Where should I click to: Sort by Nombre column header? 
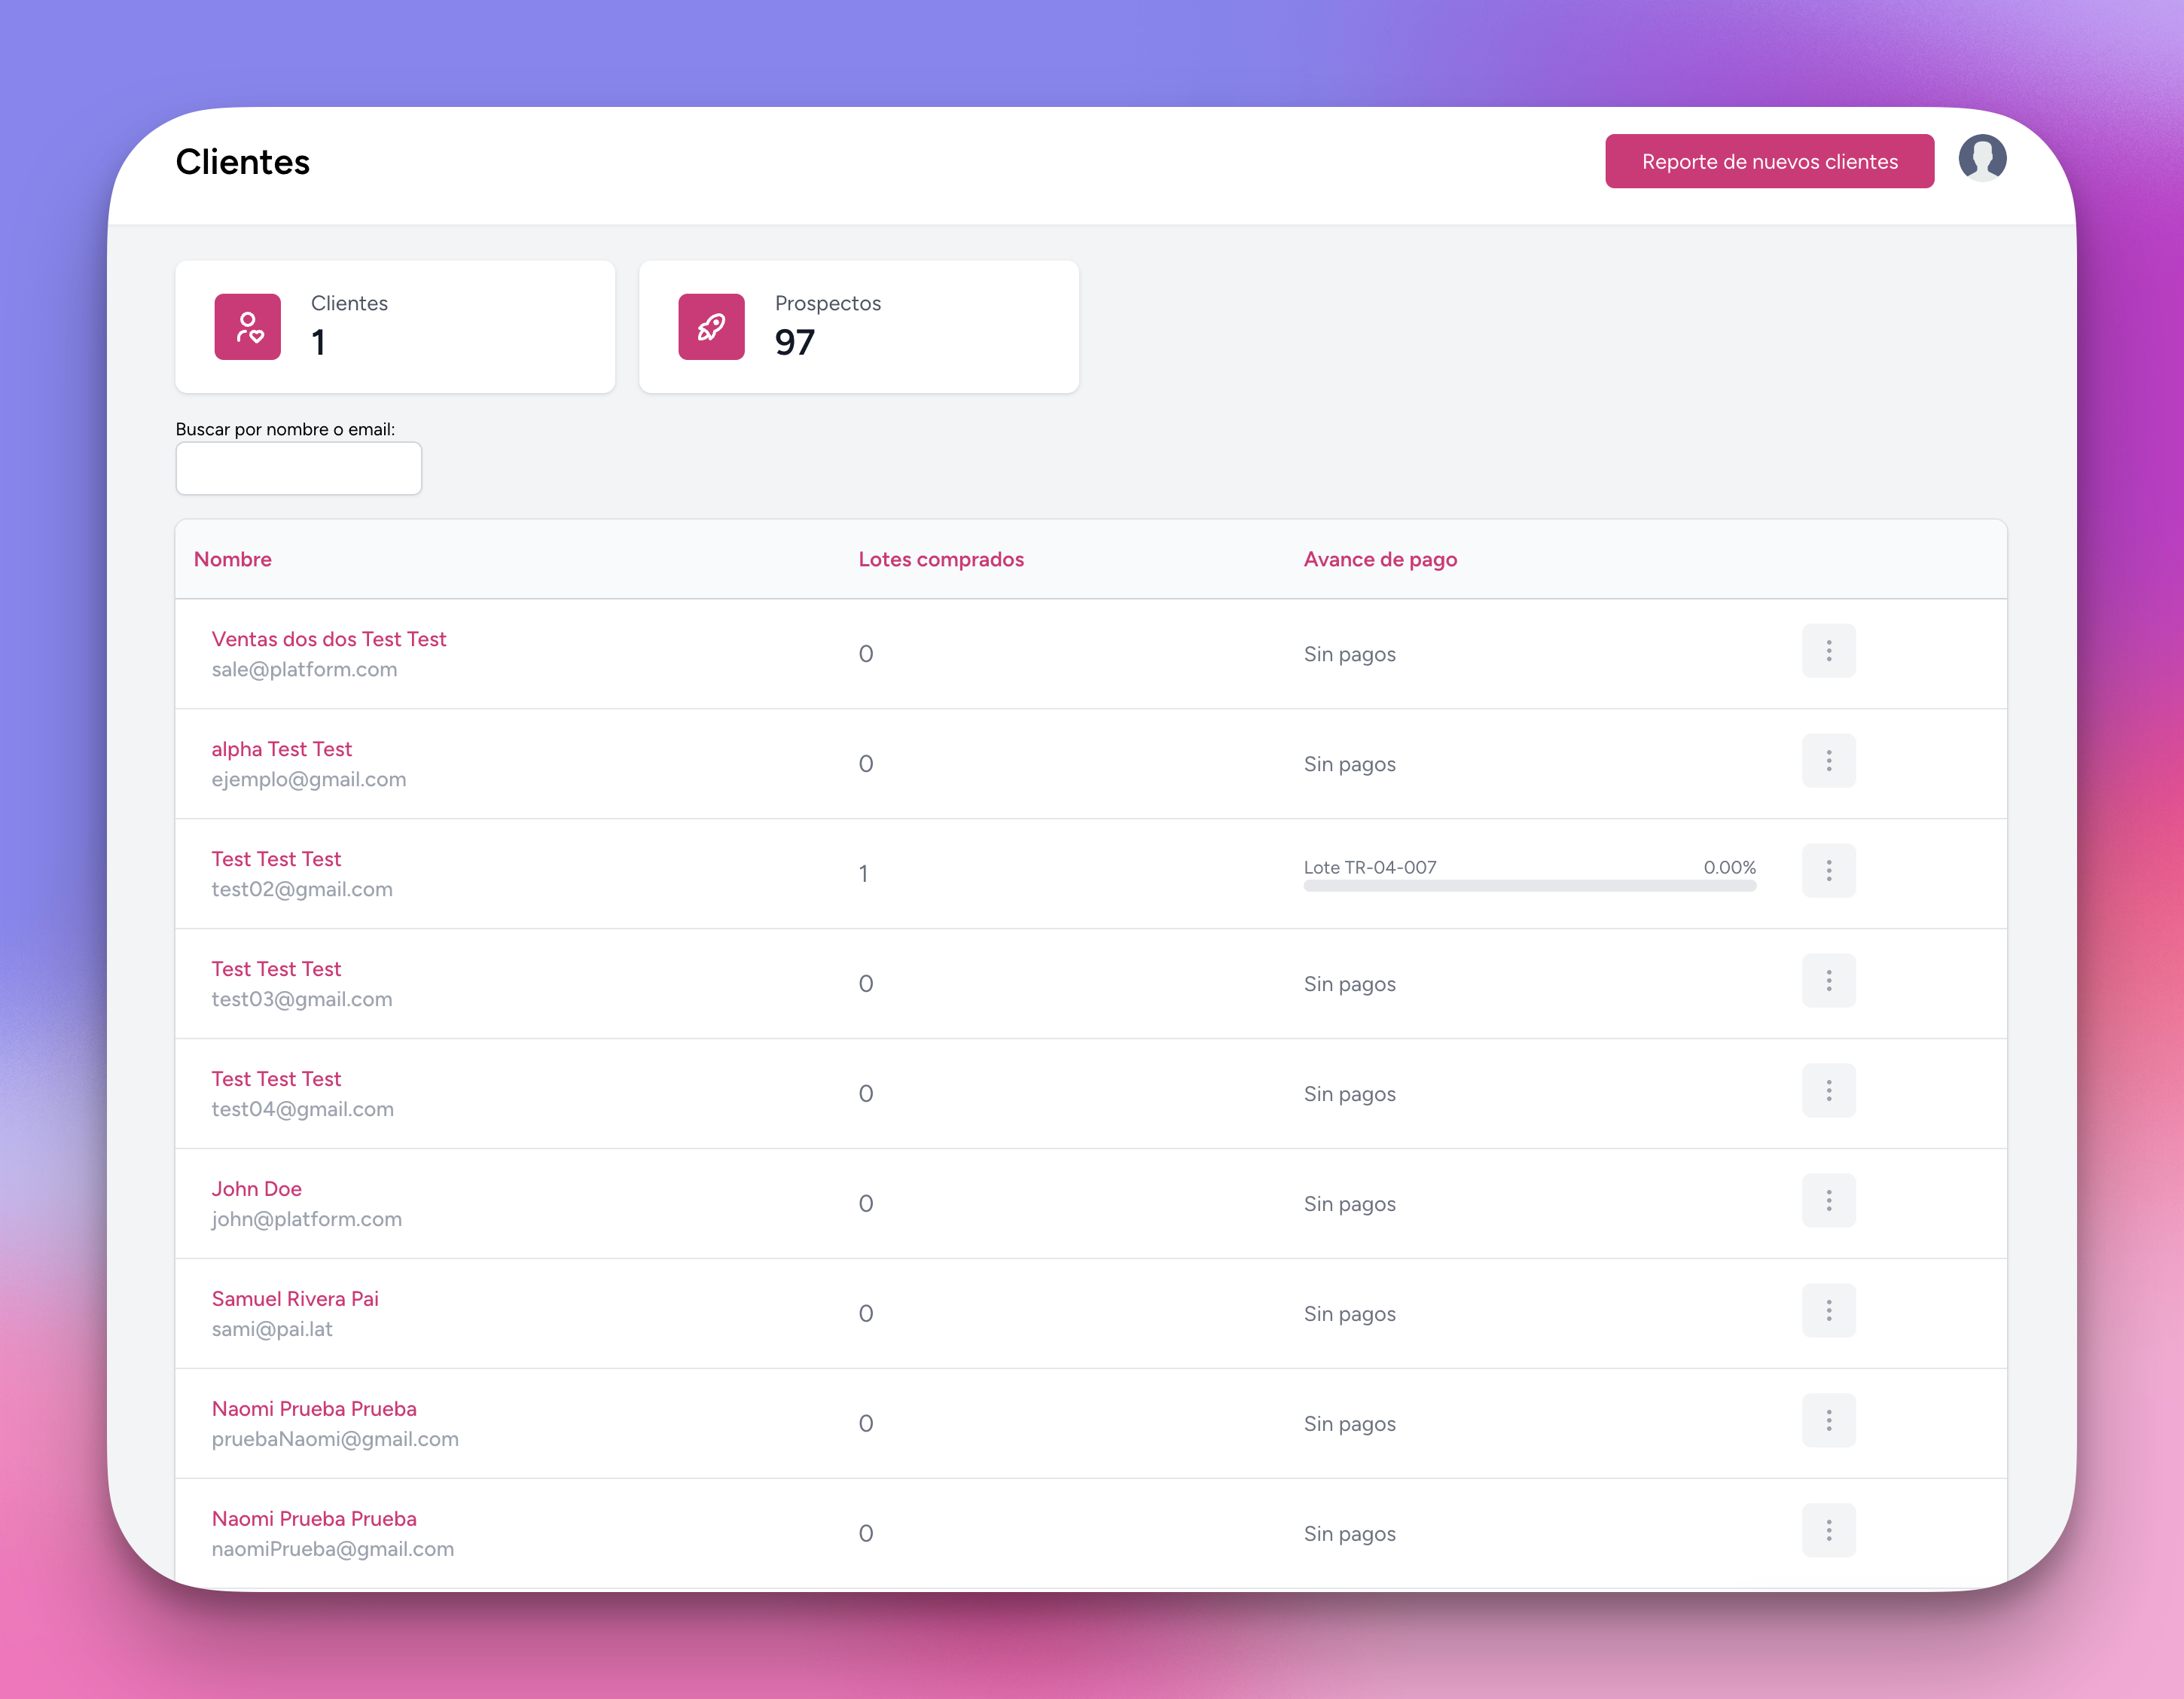pyautogui.click(x=232, y=559)
